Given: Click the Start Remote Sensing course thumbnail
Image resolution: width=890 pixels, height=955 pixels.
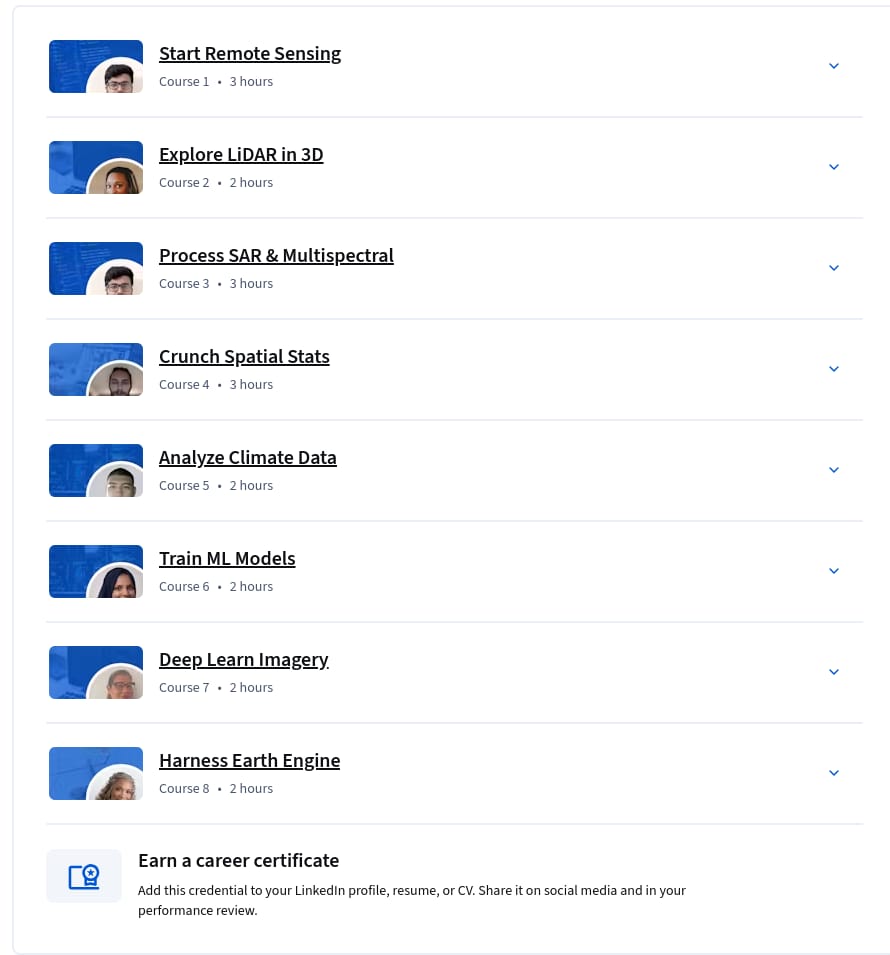Looking at the screenshot, I should pos(96,66).
